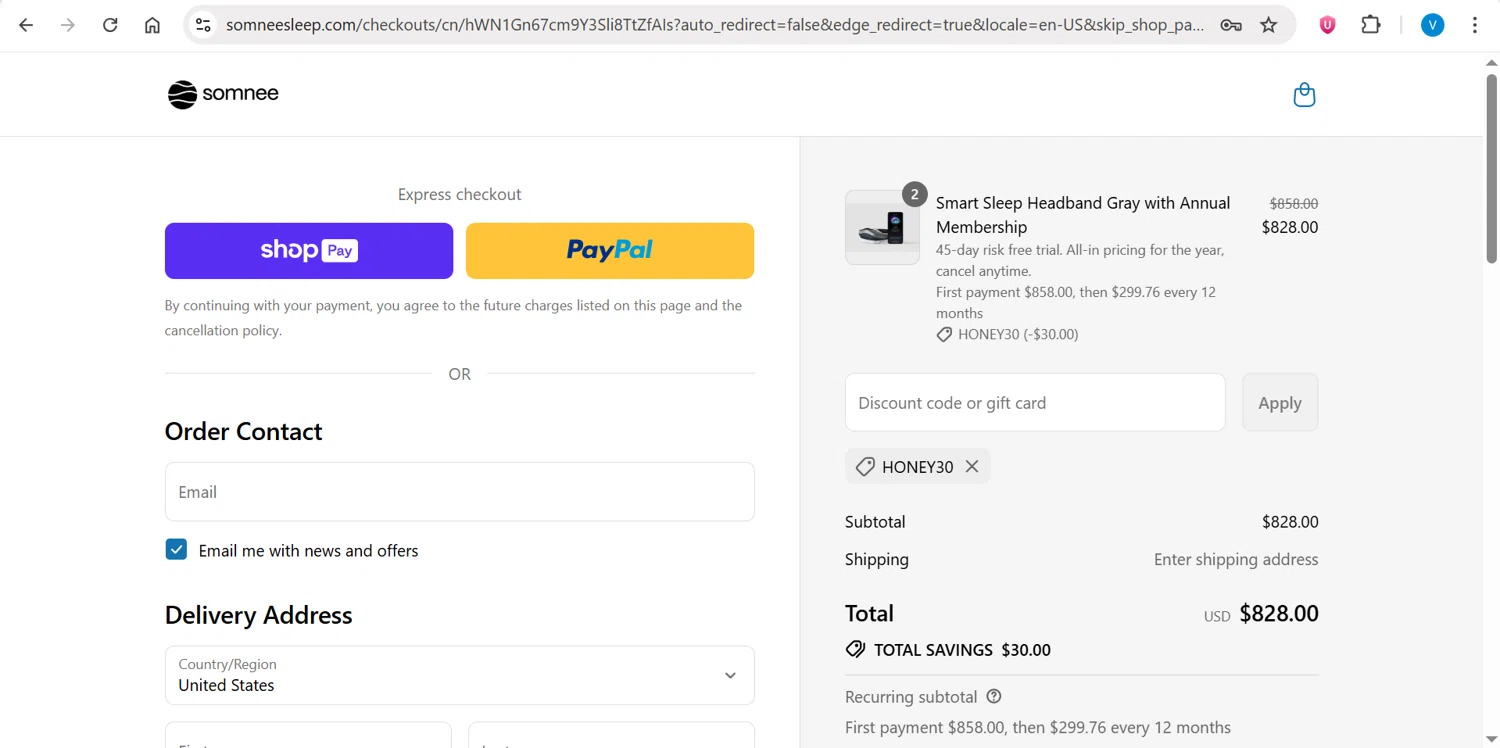Click the browser forward arrow

tap(68, 25)
